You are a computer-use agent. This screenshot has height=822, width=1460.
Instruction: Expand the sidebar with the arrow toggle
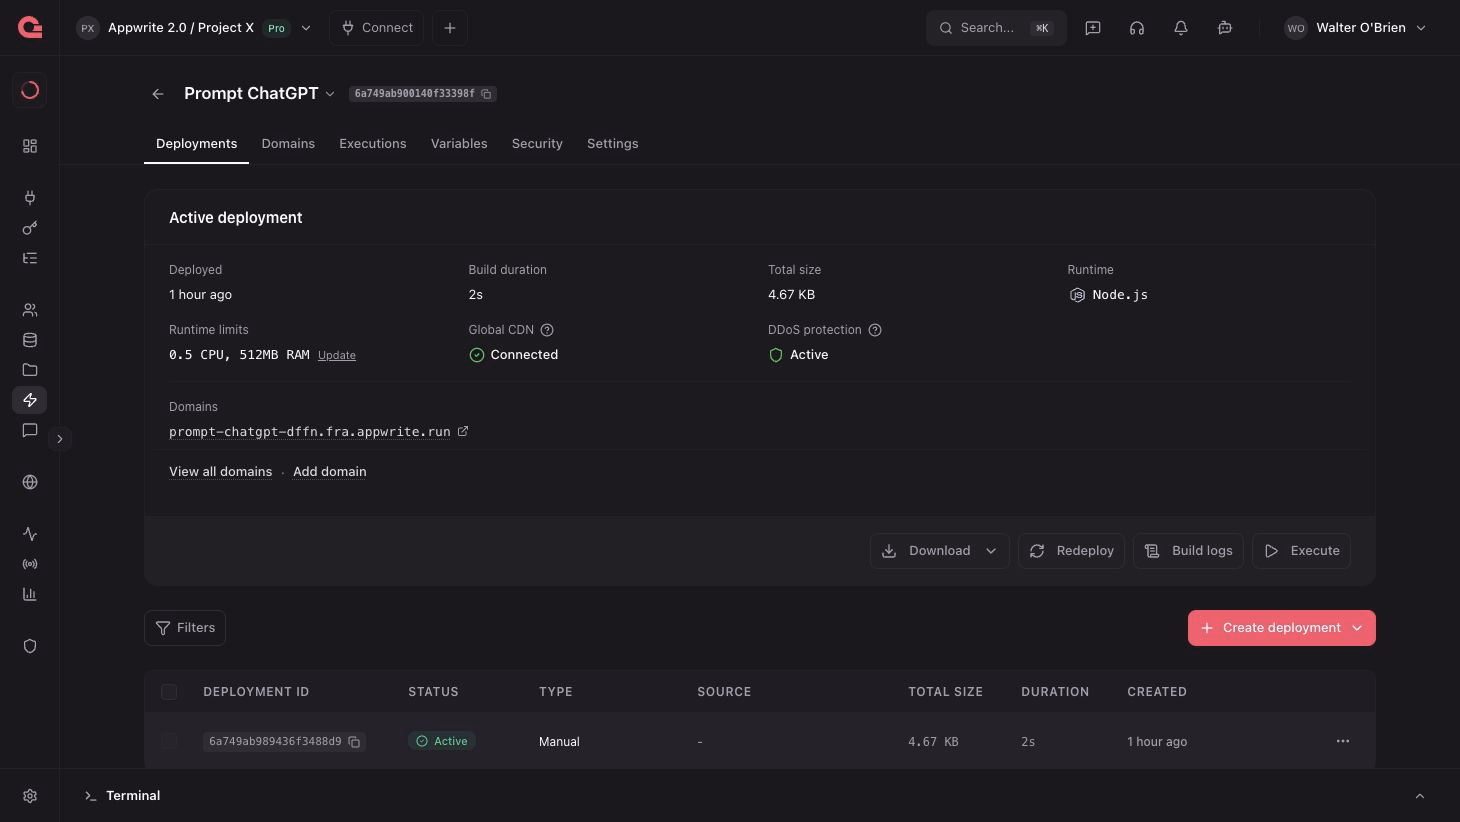60,439
